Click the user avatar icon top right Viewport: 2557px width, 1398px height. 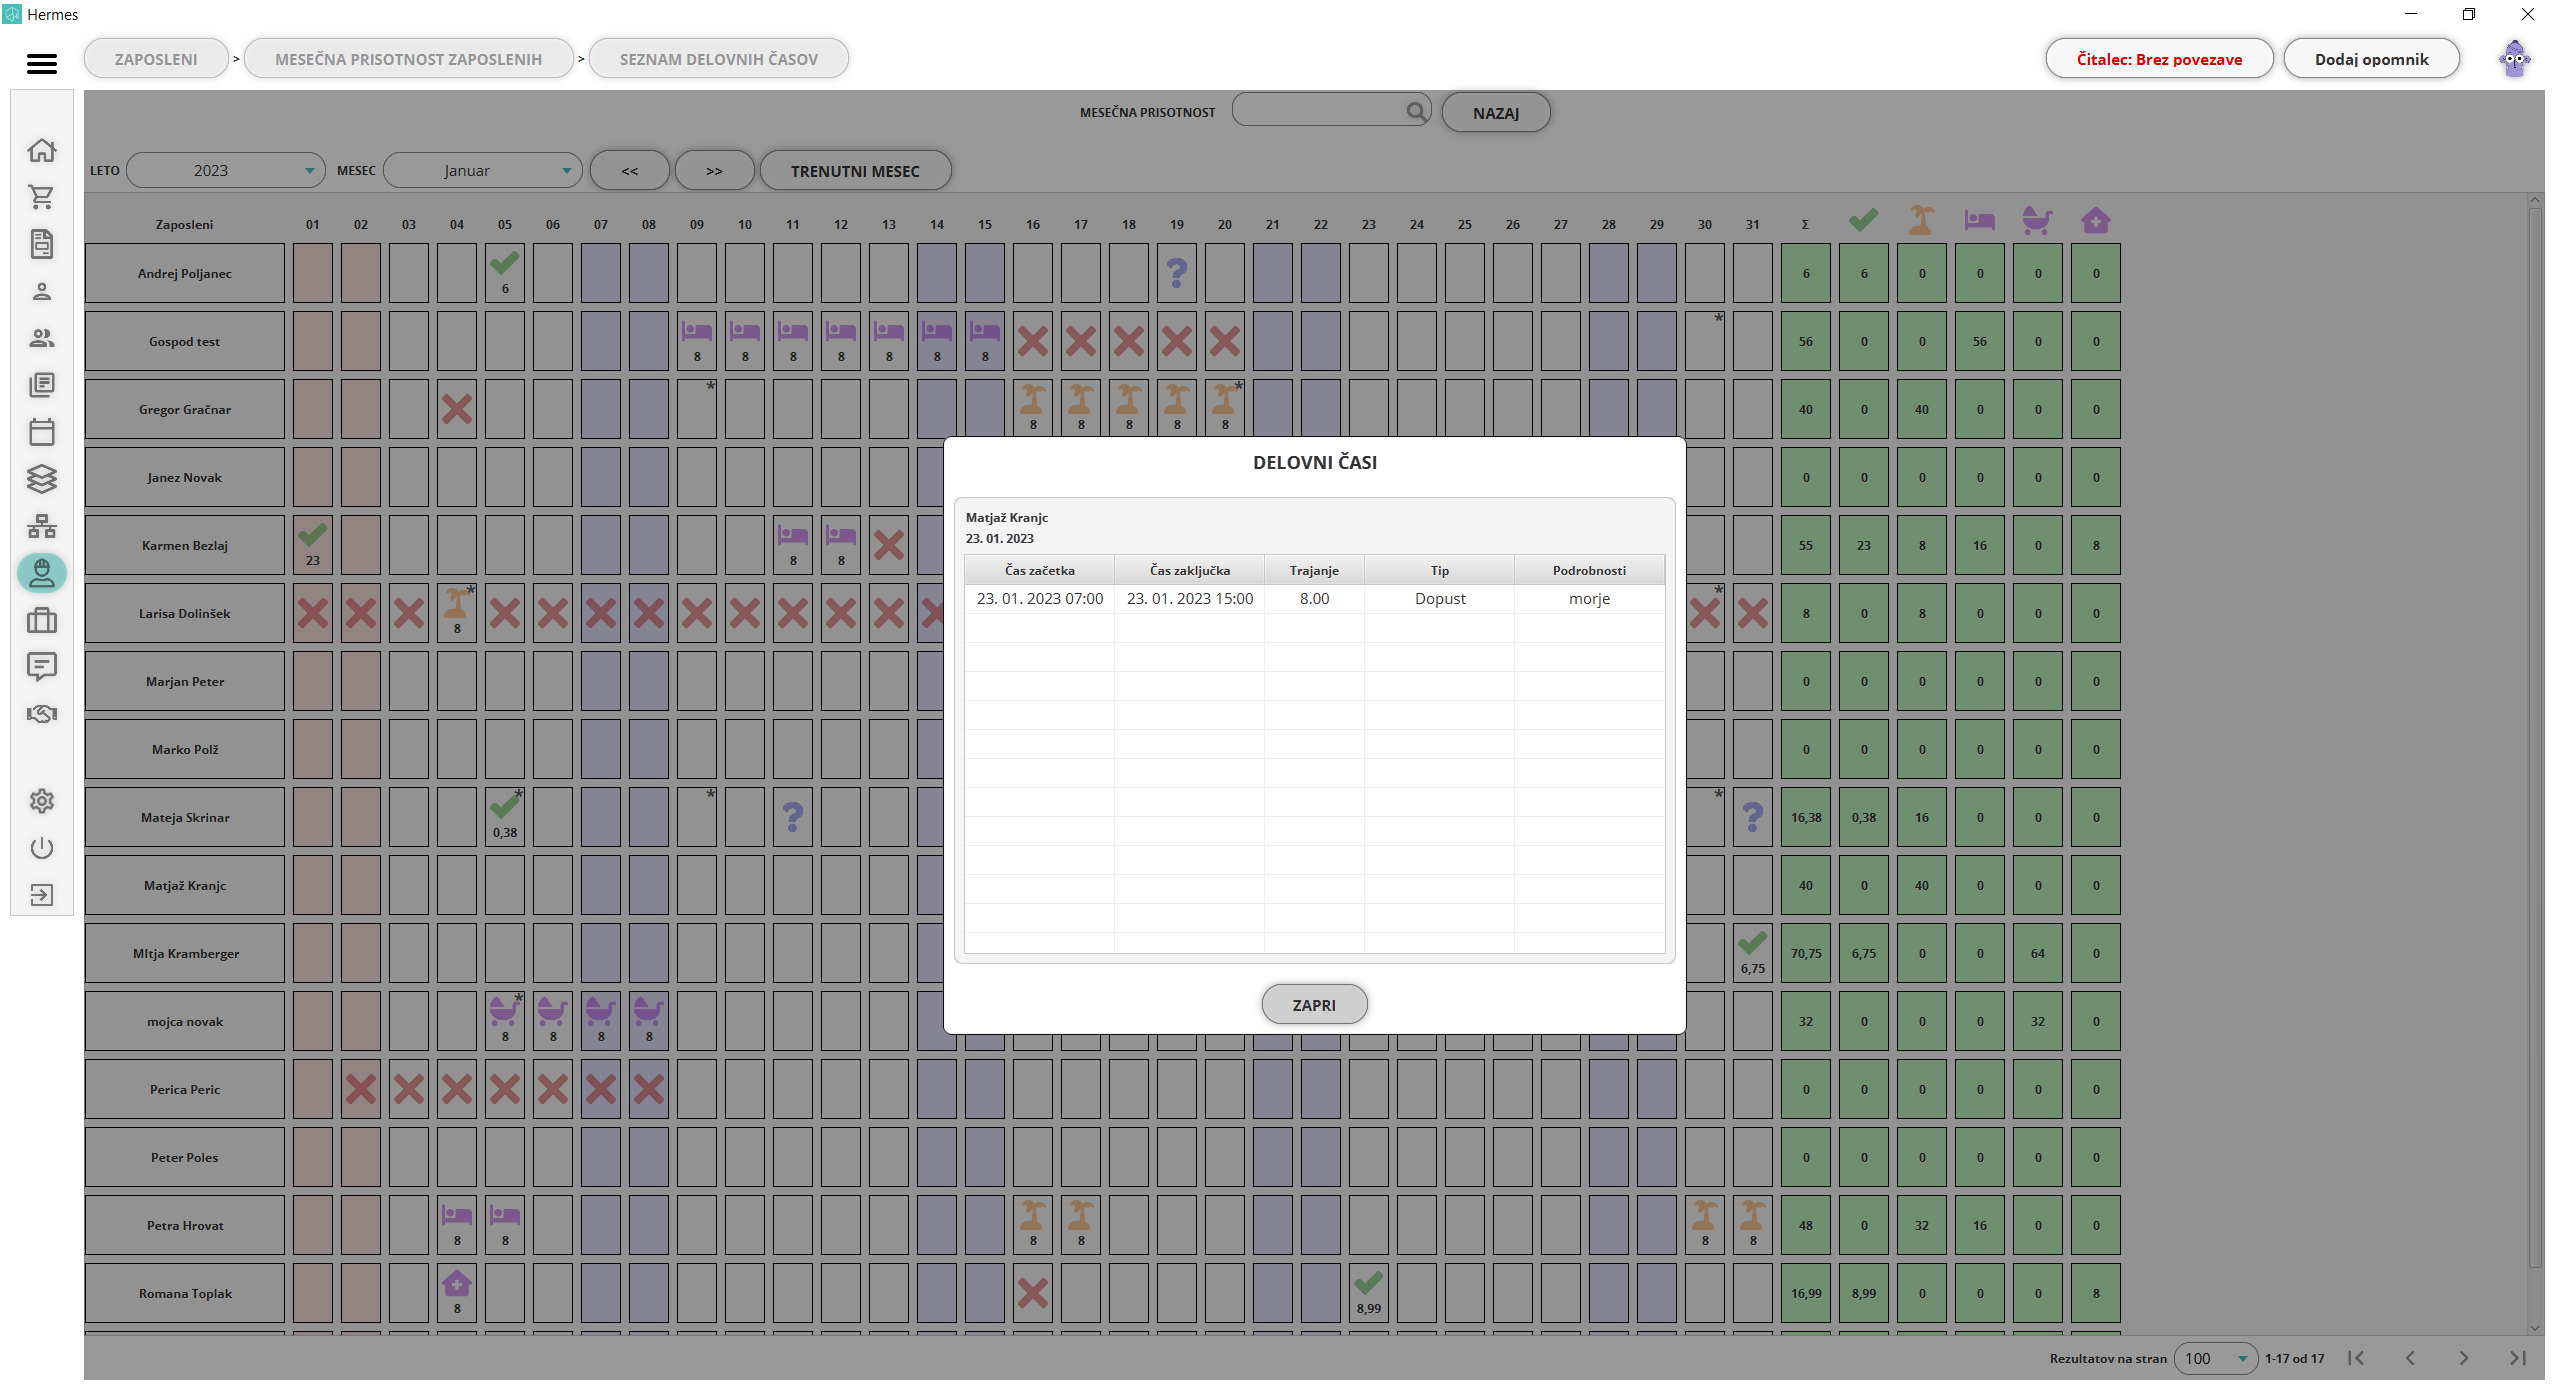coord(2514,59)
